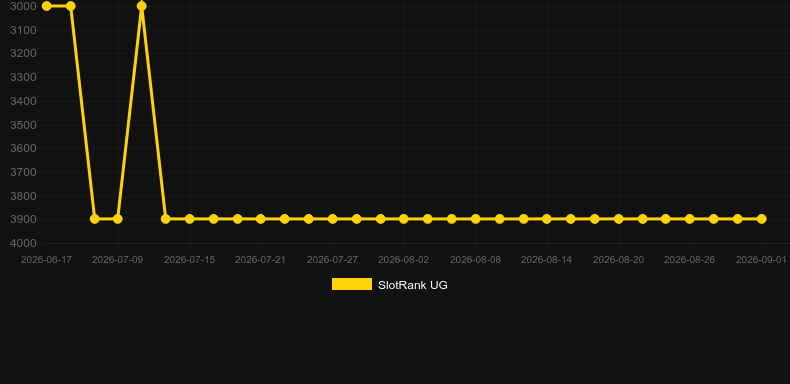Click the 2026-07-27 date label
The height and width of the screenshot is (384, 790).
(x=333, y=260)
